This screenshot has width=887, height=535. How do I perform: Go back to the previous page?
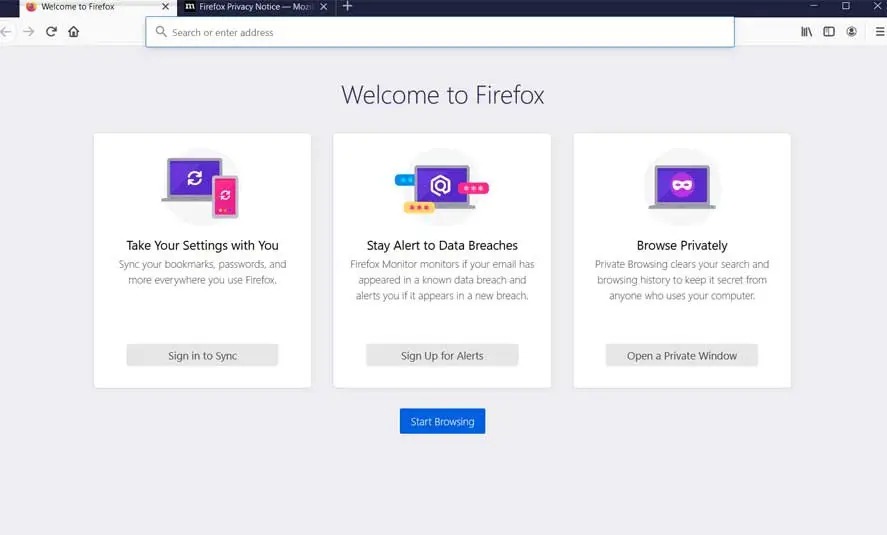click(x=7, y=32)
